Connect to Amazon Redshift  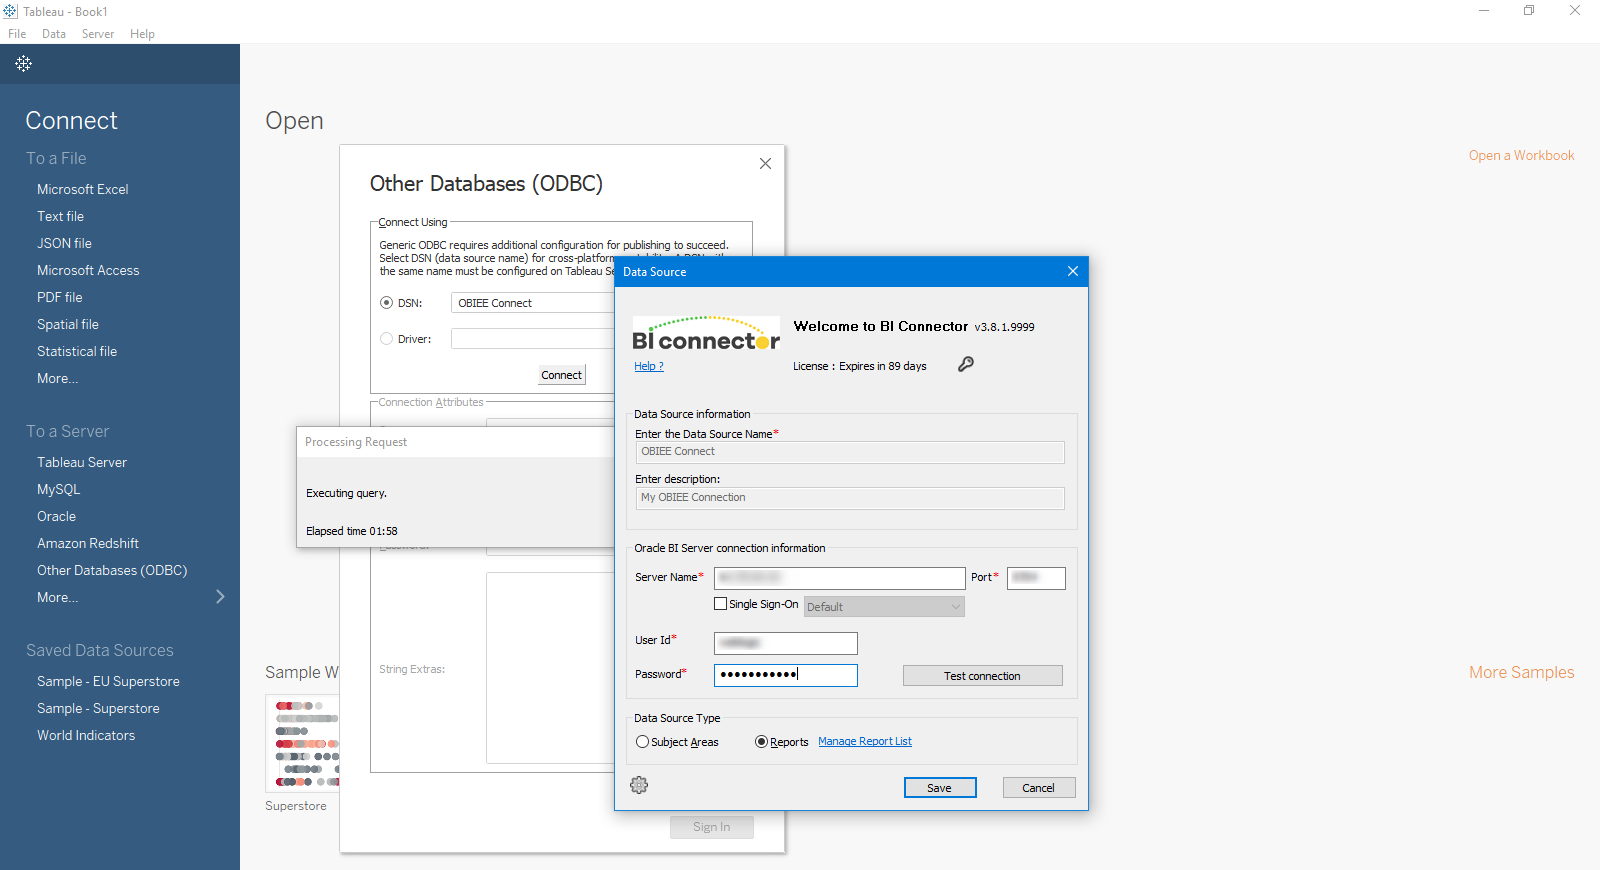[x=88, y=543]
